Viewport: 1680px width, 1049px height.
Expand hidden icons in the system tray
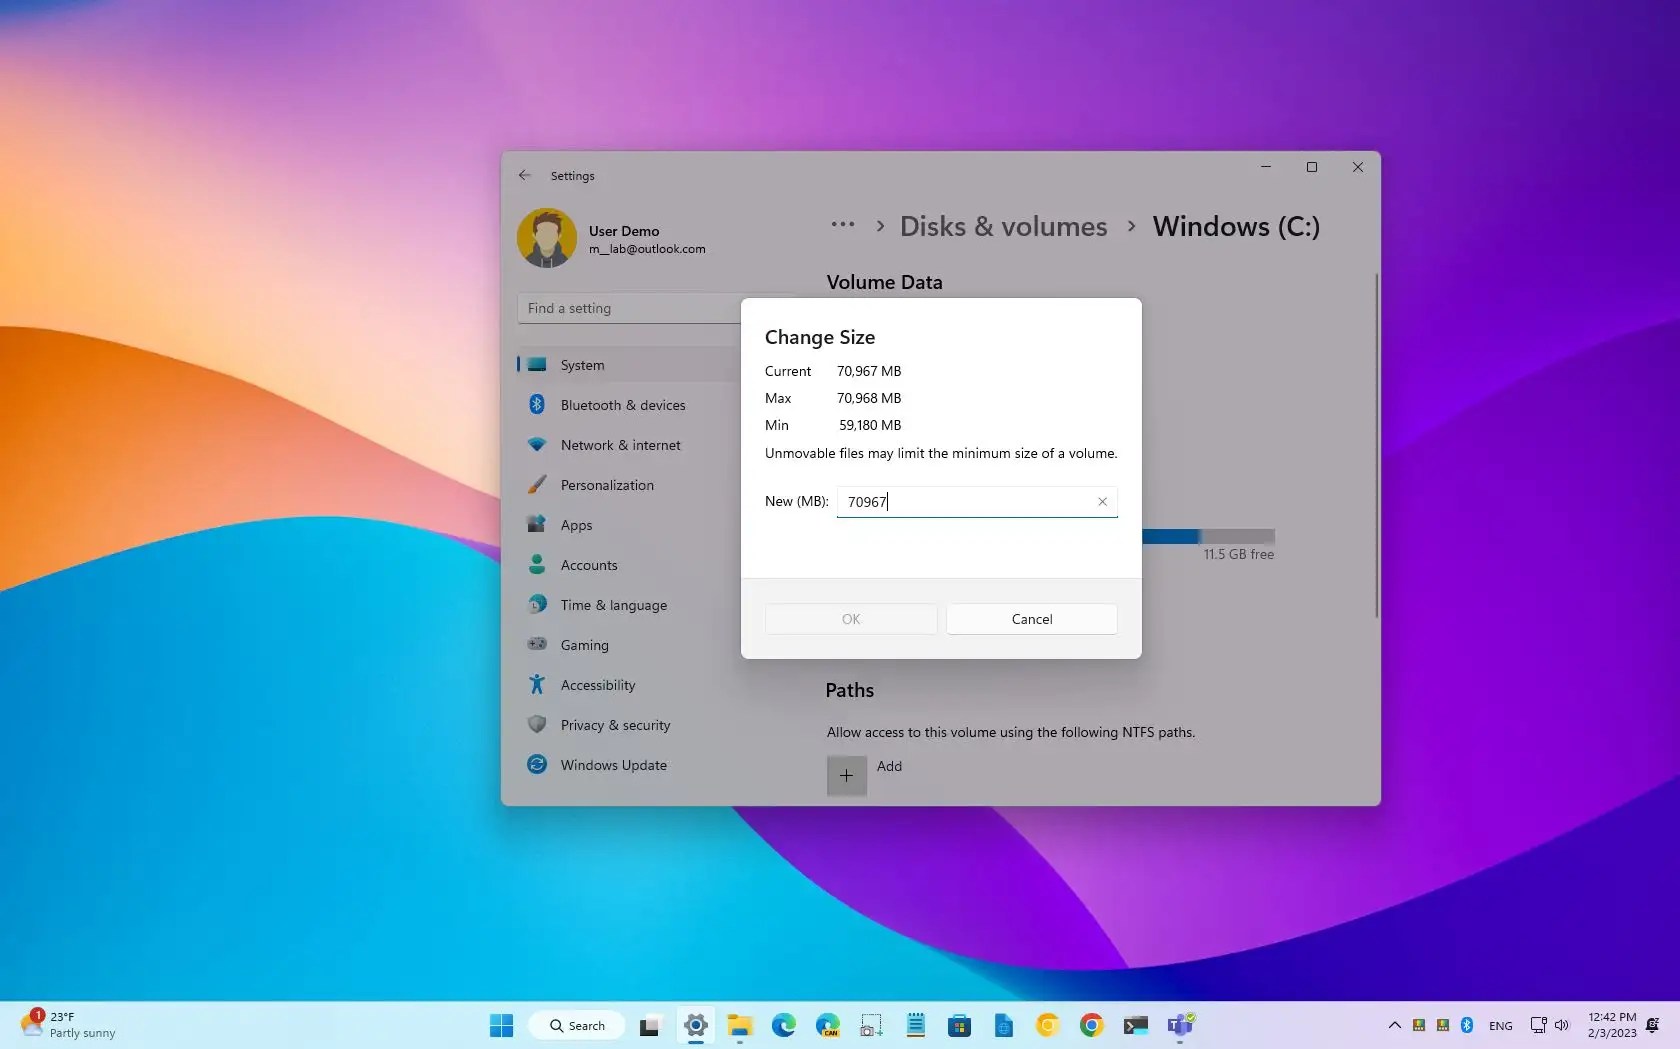pyautogui.click(x=1394, y=1025)
